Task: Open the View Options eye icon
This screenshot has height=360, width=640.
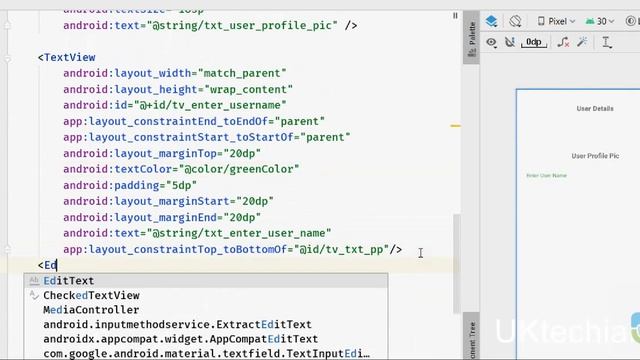Action: 491,42
